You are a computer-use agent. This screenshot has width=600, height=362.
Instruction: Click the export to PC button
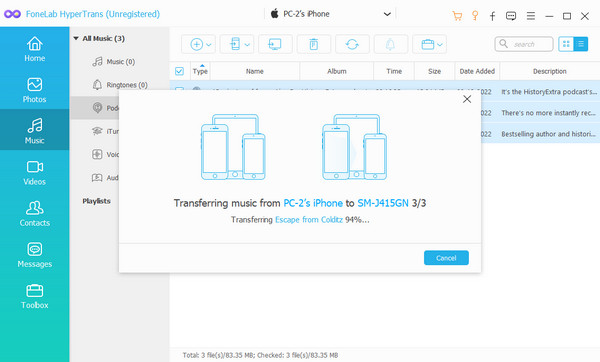point(275,44)
